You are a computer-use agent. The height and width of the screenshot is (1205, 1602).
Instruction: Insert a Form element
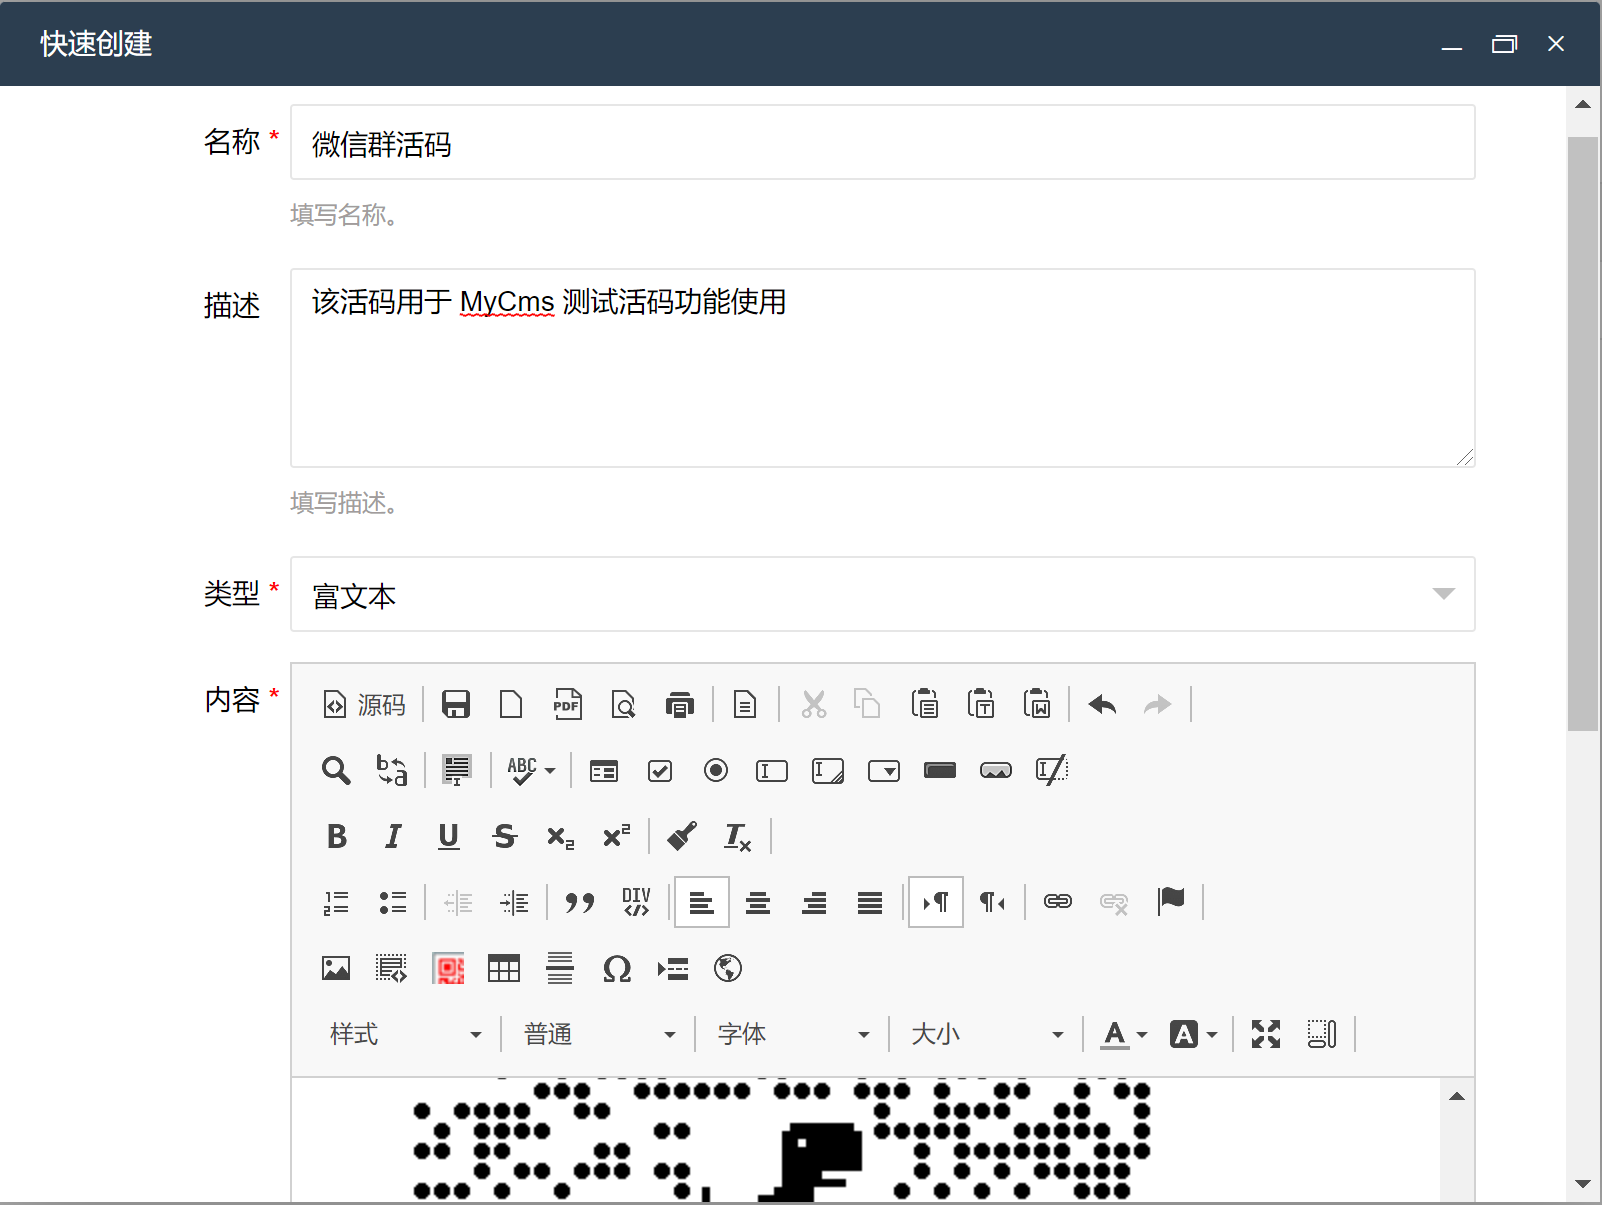pyautogui.click(x=604, y=771)
